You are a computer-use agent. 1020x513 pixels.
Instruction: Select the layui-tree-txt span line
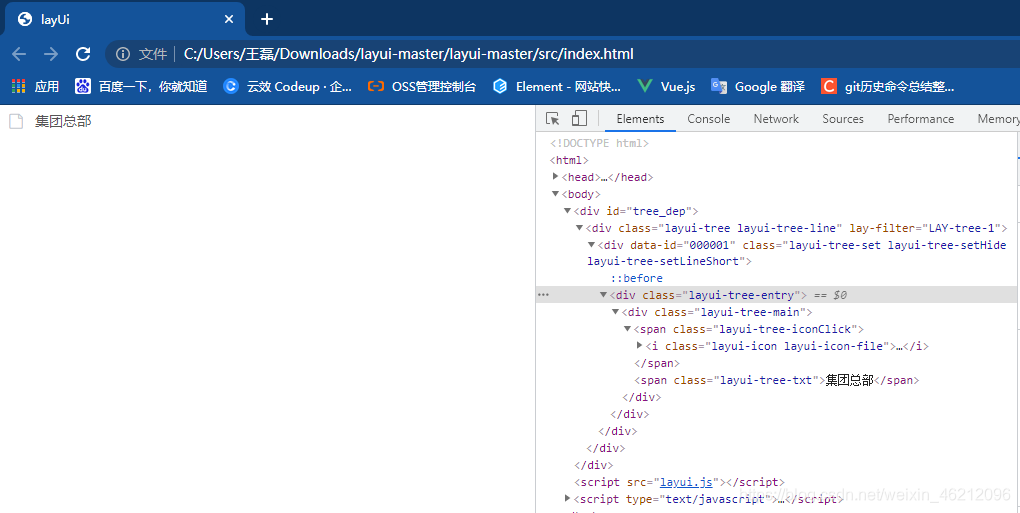point(777,380)
